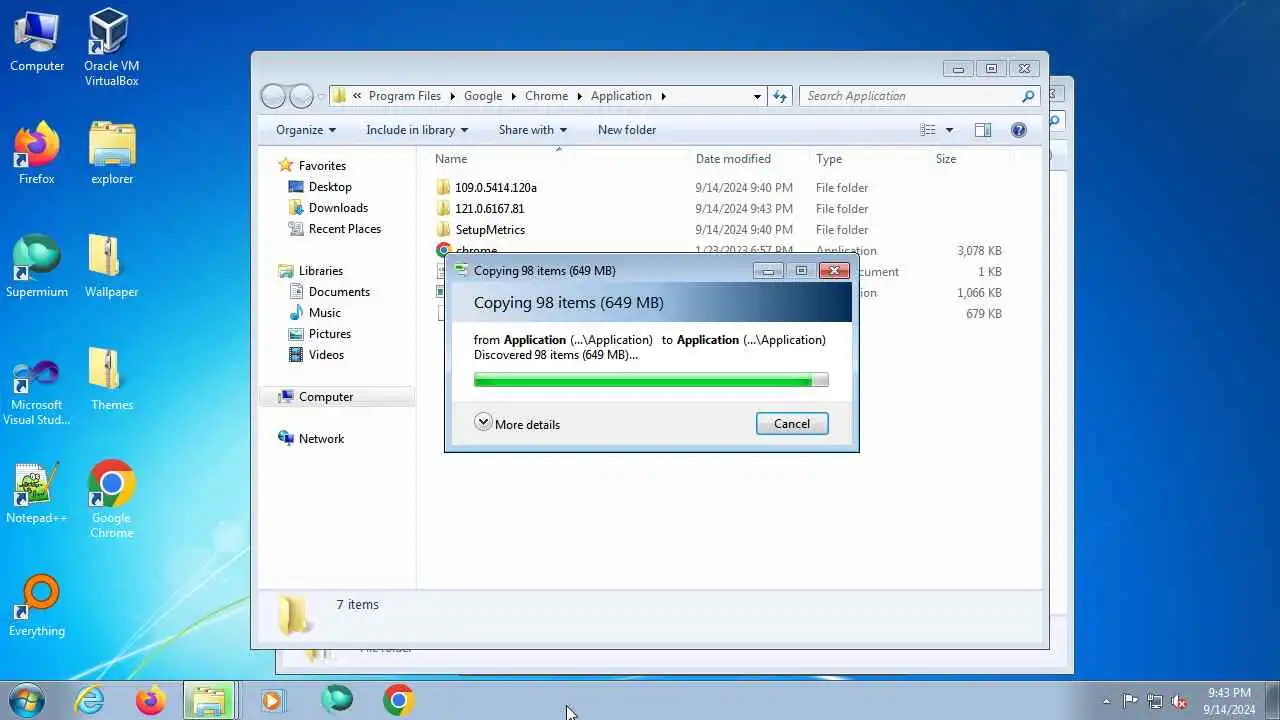Sort by the Type column header

pos(829,159)
